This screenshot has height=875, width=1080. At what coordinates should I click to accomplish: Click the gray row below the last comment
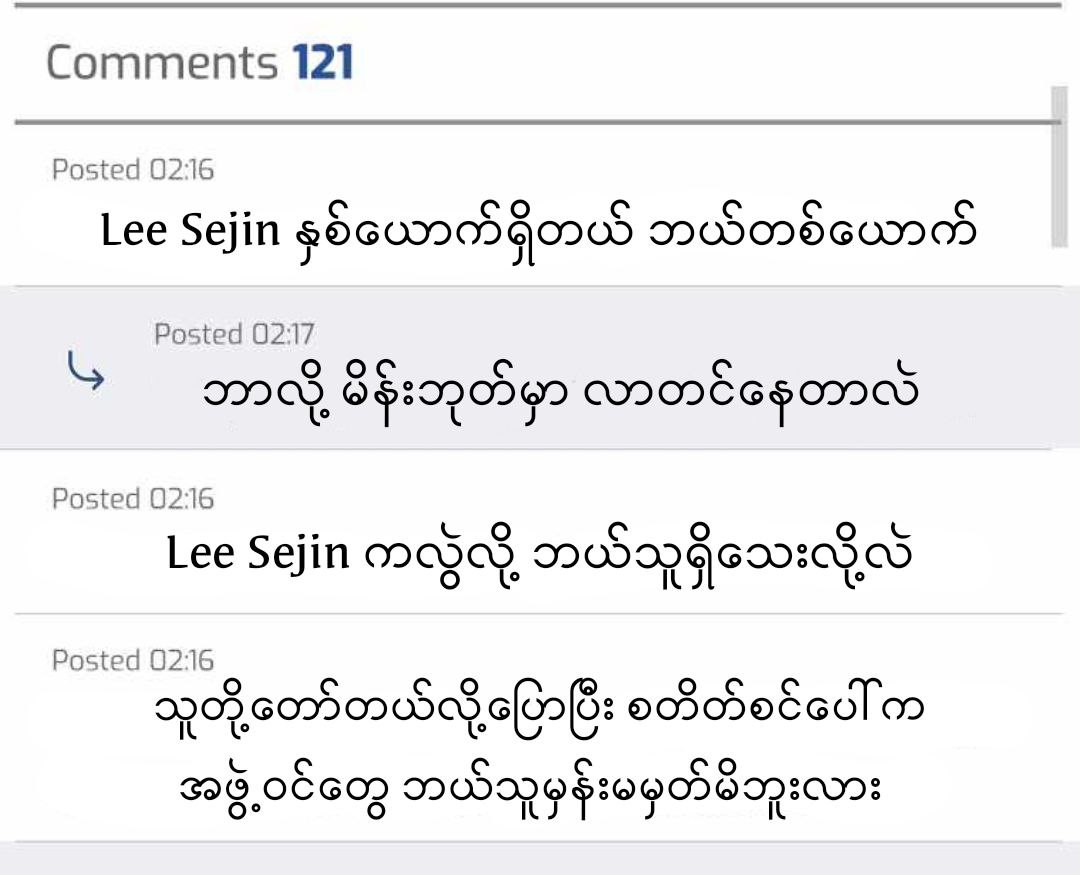pos(540,860)
